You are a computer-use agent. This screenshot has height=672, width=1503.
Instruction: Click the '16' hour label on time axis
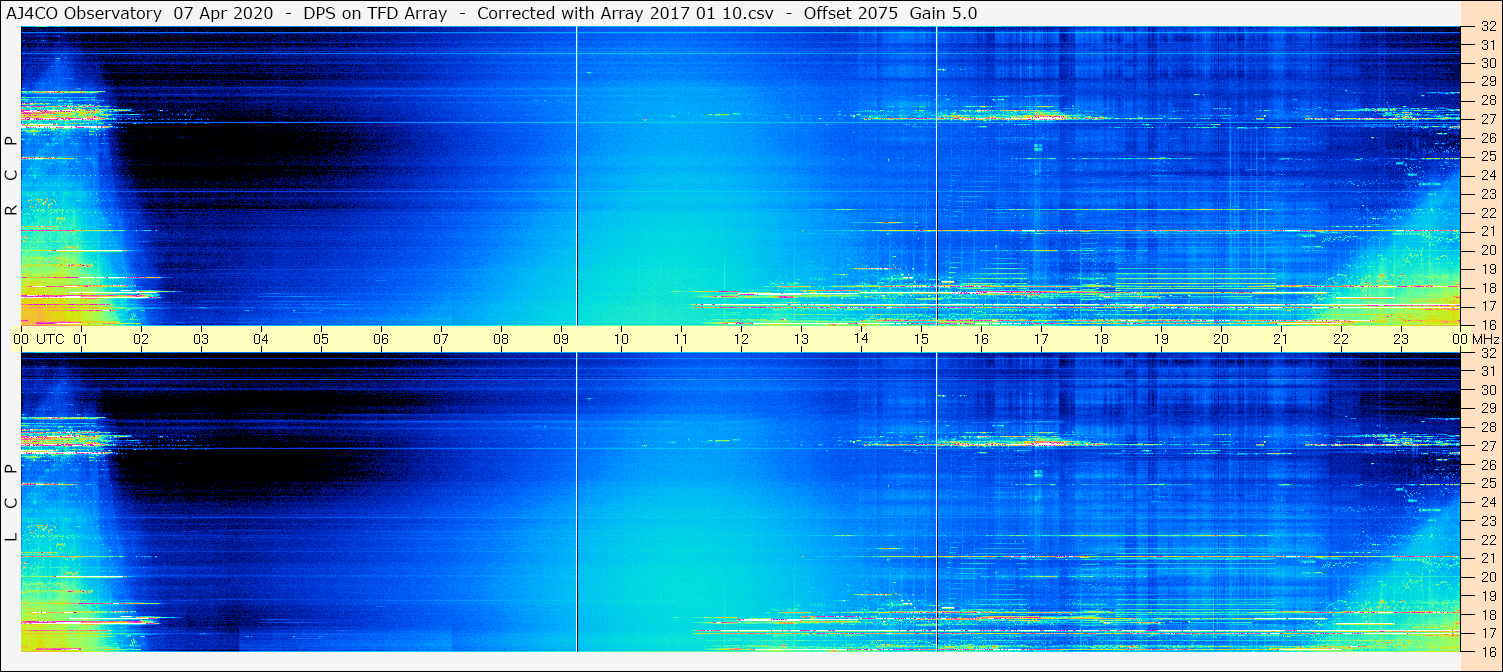(x=981, y=339)
